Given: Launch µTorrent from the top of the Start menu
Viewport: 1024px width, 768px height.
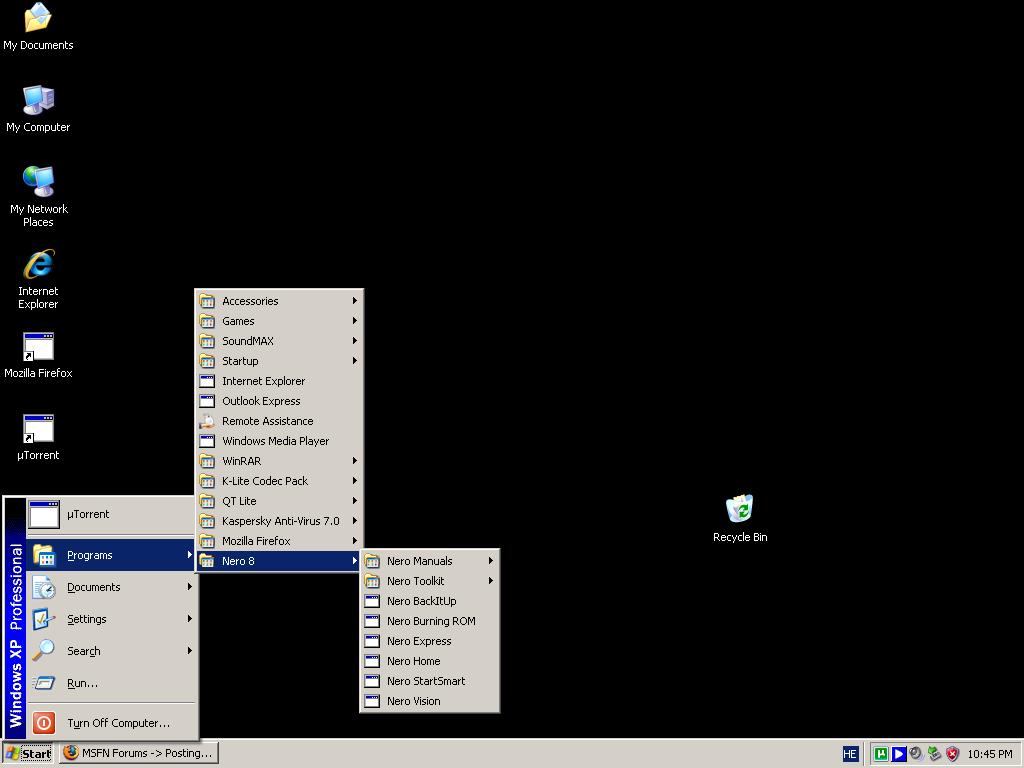Looking at the screenshot, I should [112, 515].
